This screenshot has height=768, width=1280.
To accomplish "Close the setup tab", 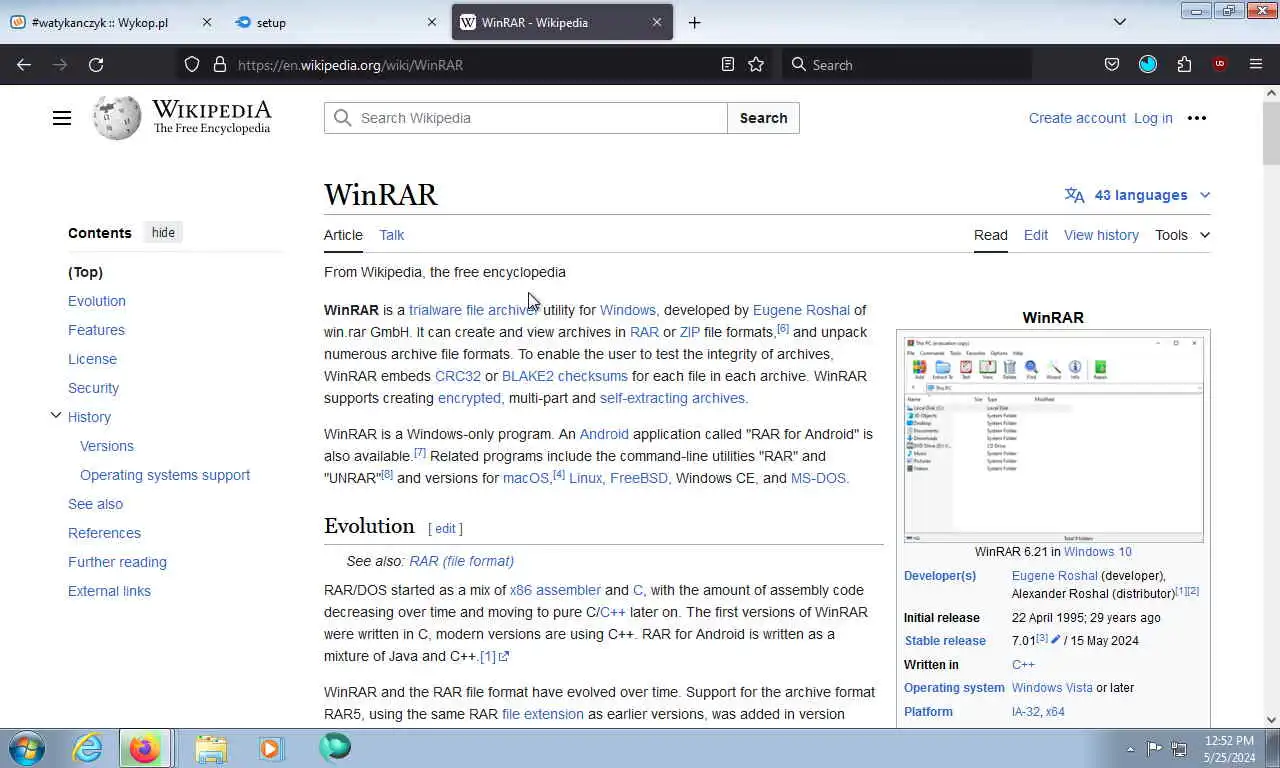I will pos(432,22).
